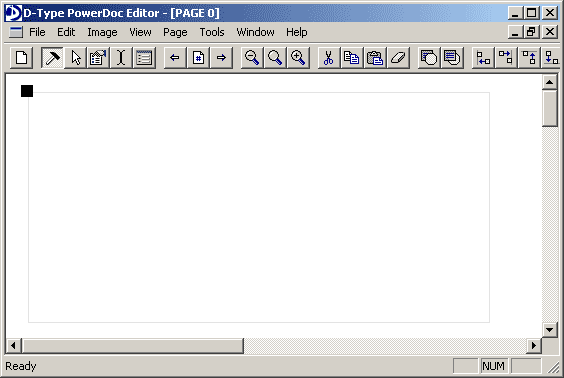The image size is (564, 378).
Task: Click the black square handle on page
Action: (27, 91)
